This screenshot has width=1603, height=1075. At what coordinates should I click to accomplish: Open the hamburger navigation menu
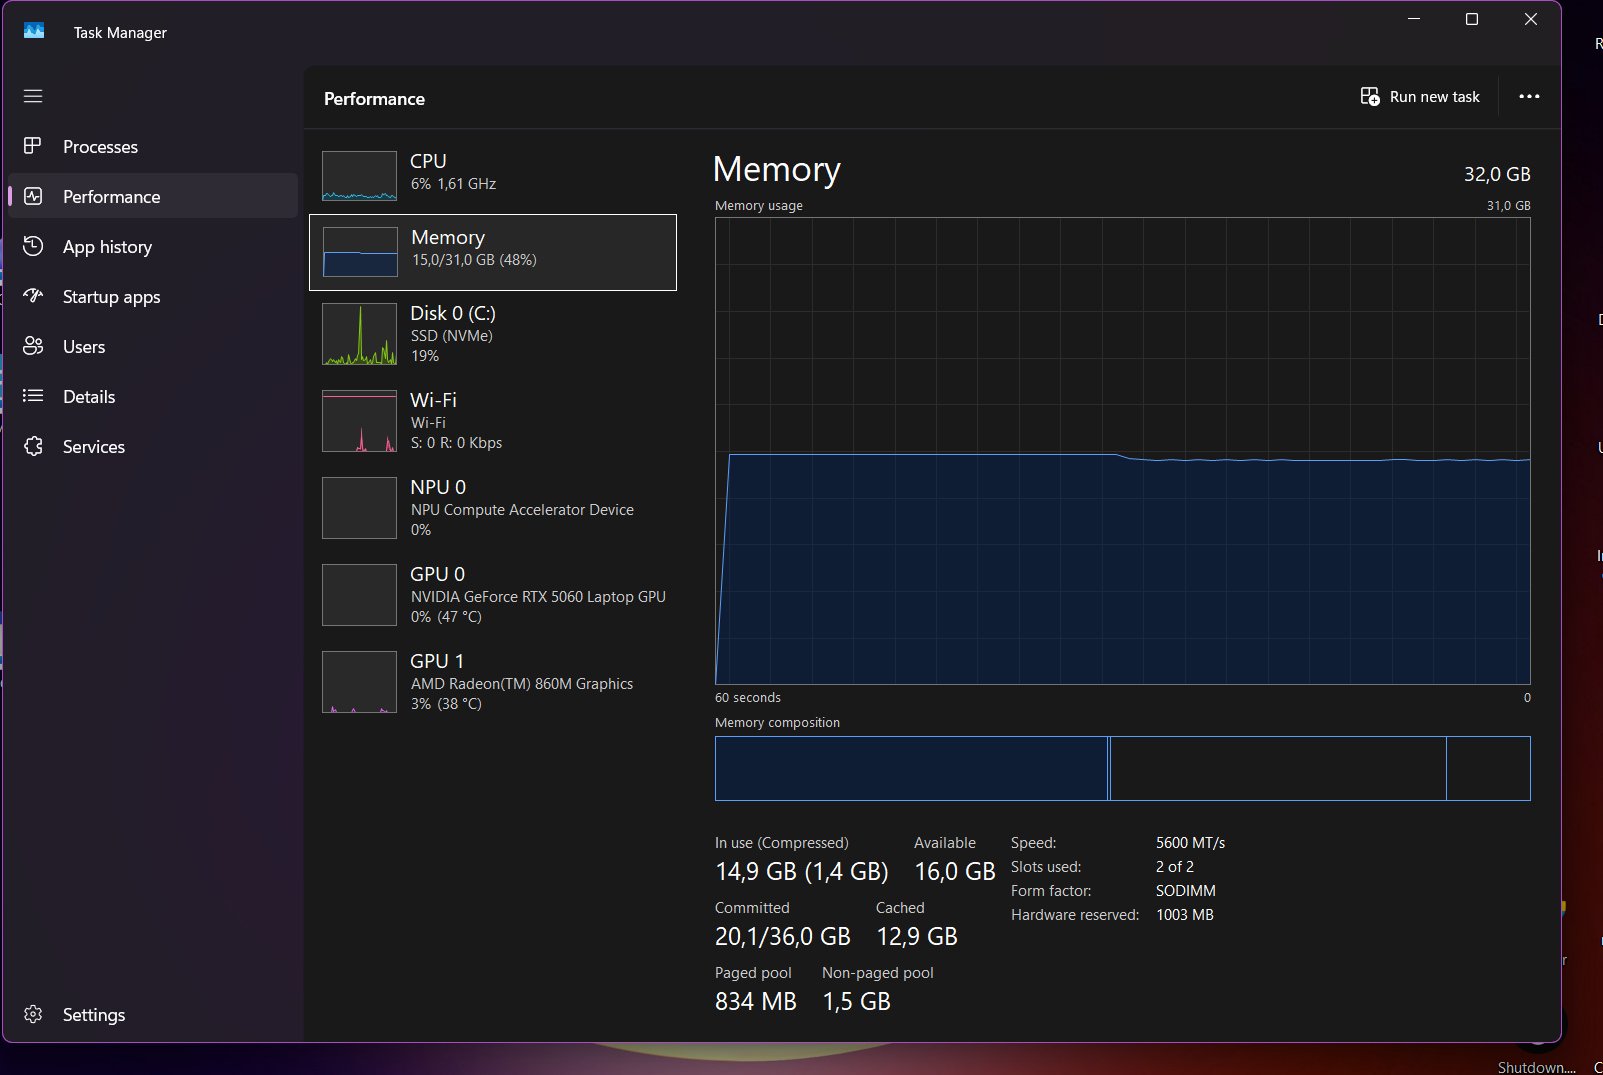point(33,96)
